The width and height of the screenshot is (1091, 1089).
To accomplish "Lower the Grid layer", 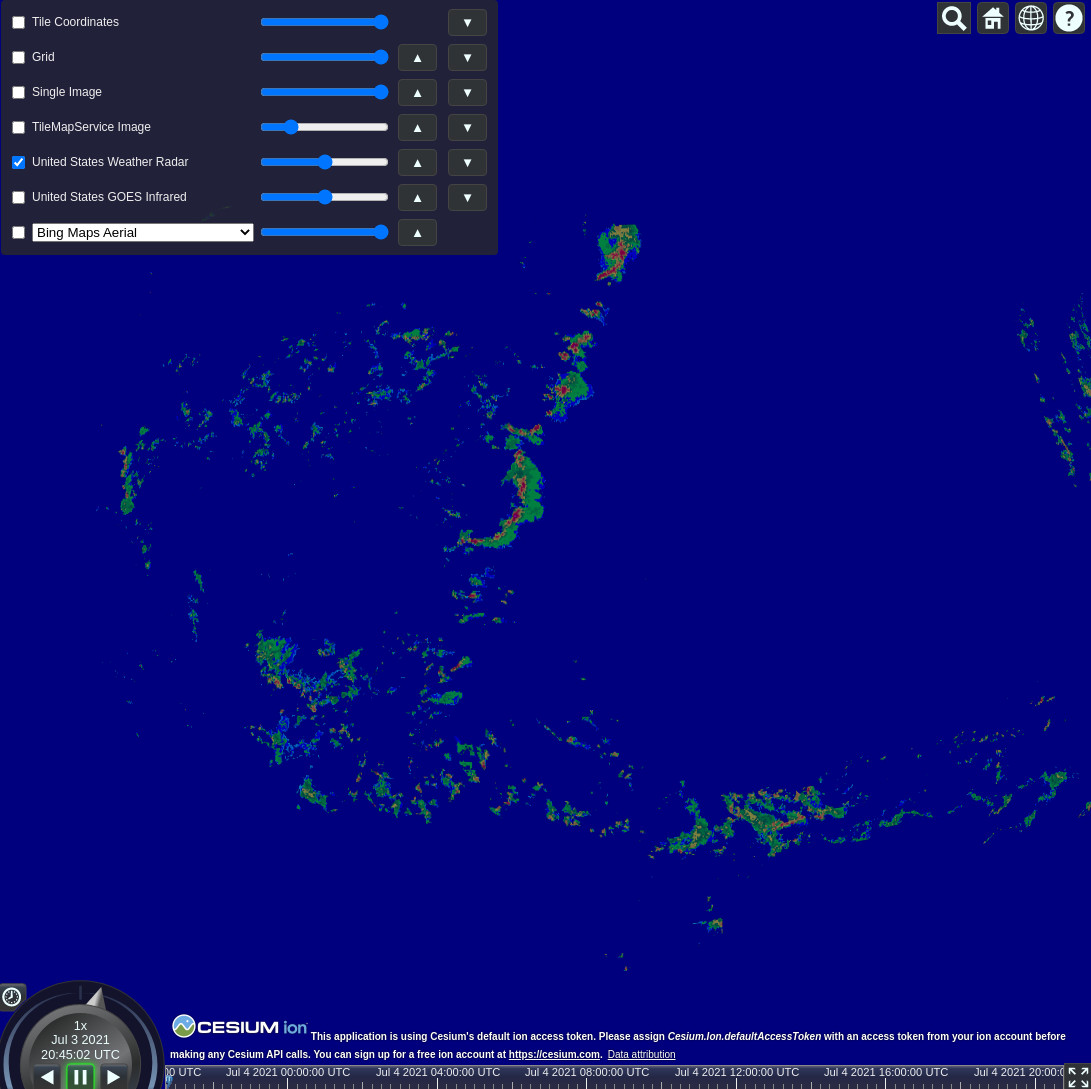I will click(x=467, y=58).
